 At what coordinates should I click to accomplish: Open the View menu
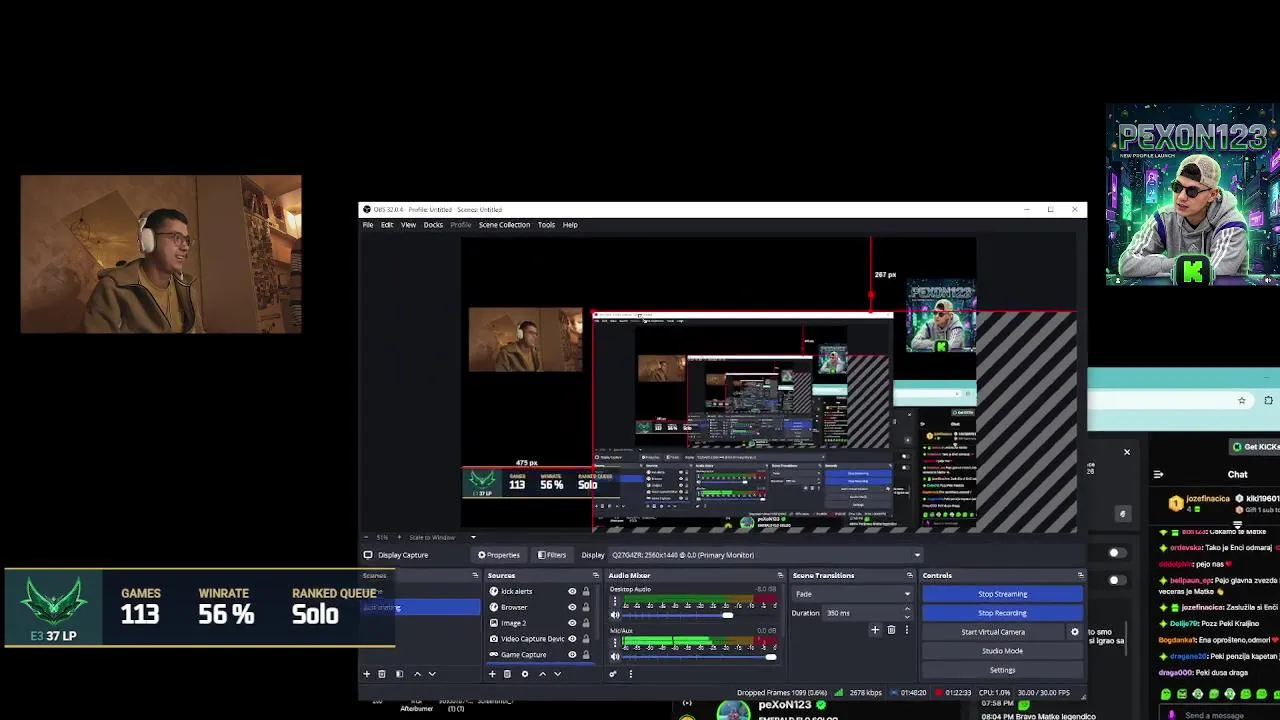(x=408, y=225)
